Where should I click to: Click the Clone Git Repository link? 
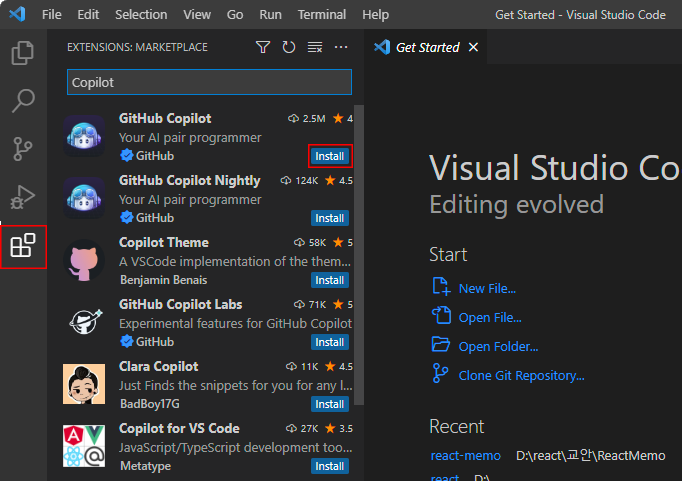pyautogui.click(x=521, y=376)
